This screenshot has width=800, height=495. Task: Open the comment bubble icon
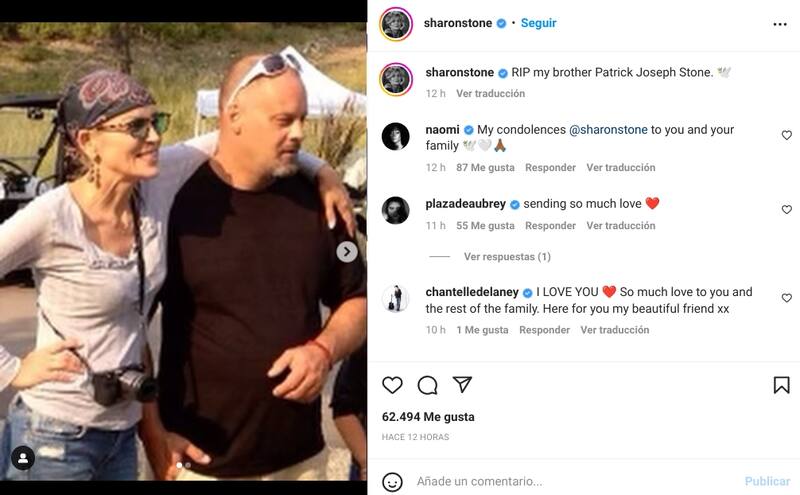[x=427, y=385]
